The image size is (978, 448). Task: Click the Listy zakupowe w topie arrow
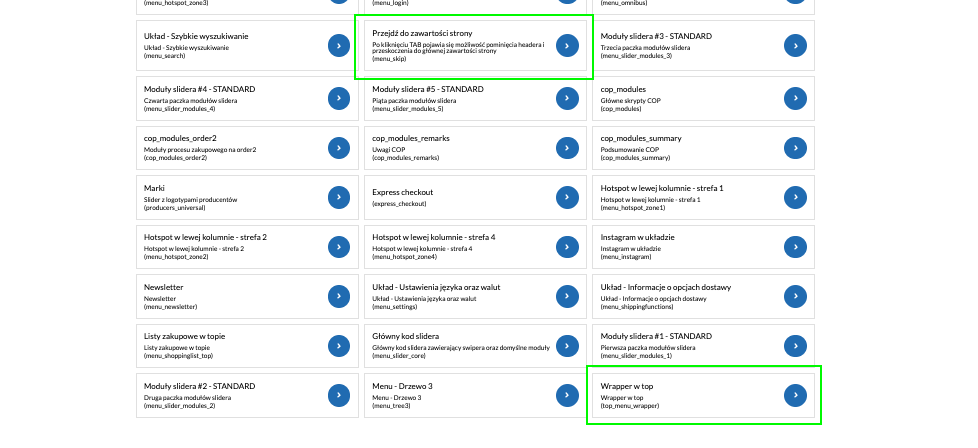coord(339,346)
